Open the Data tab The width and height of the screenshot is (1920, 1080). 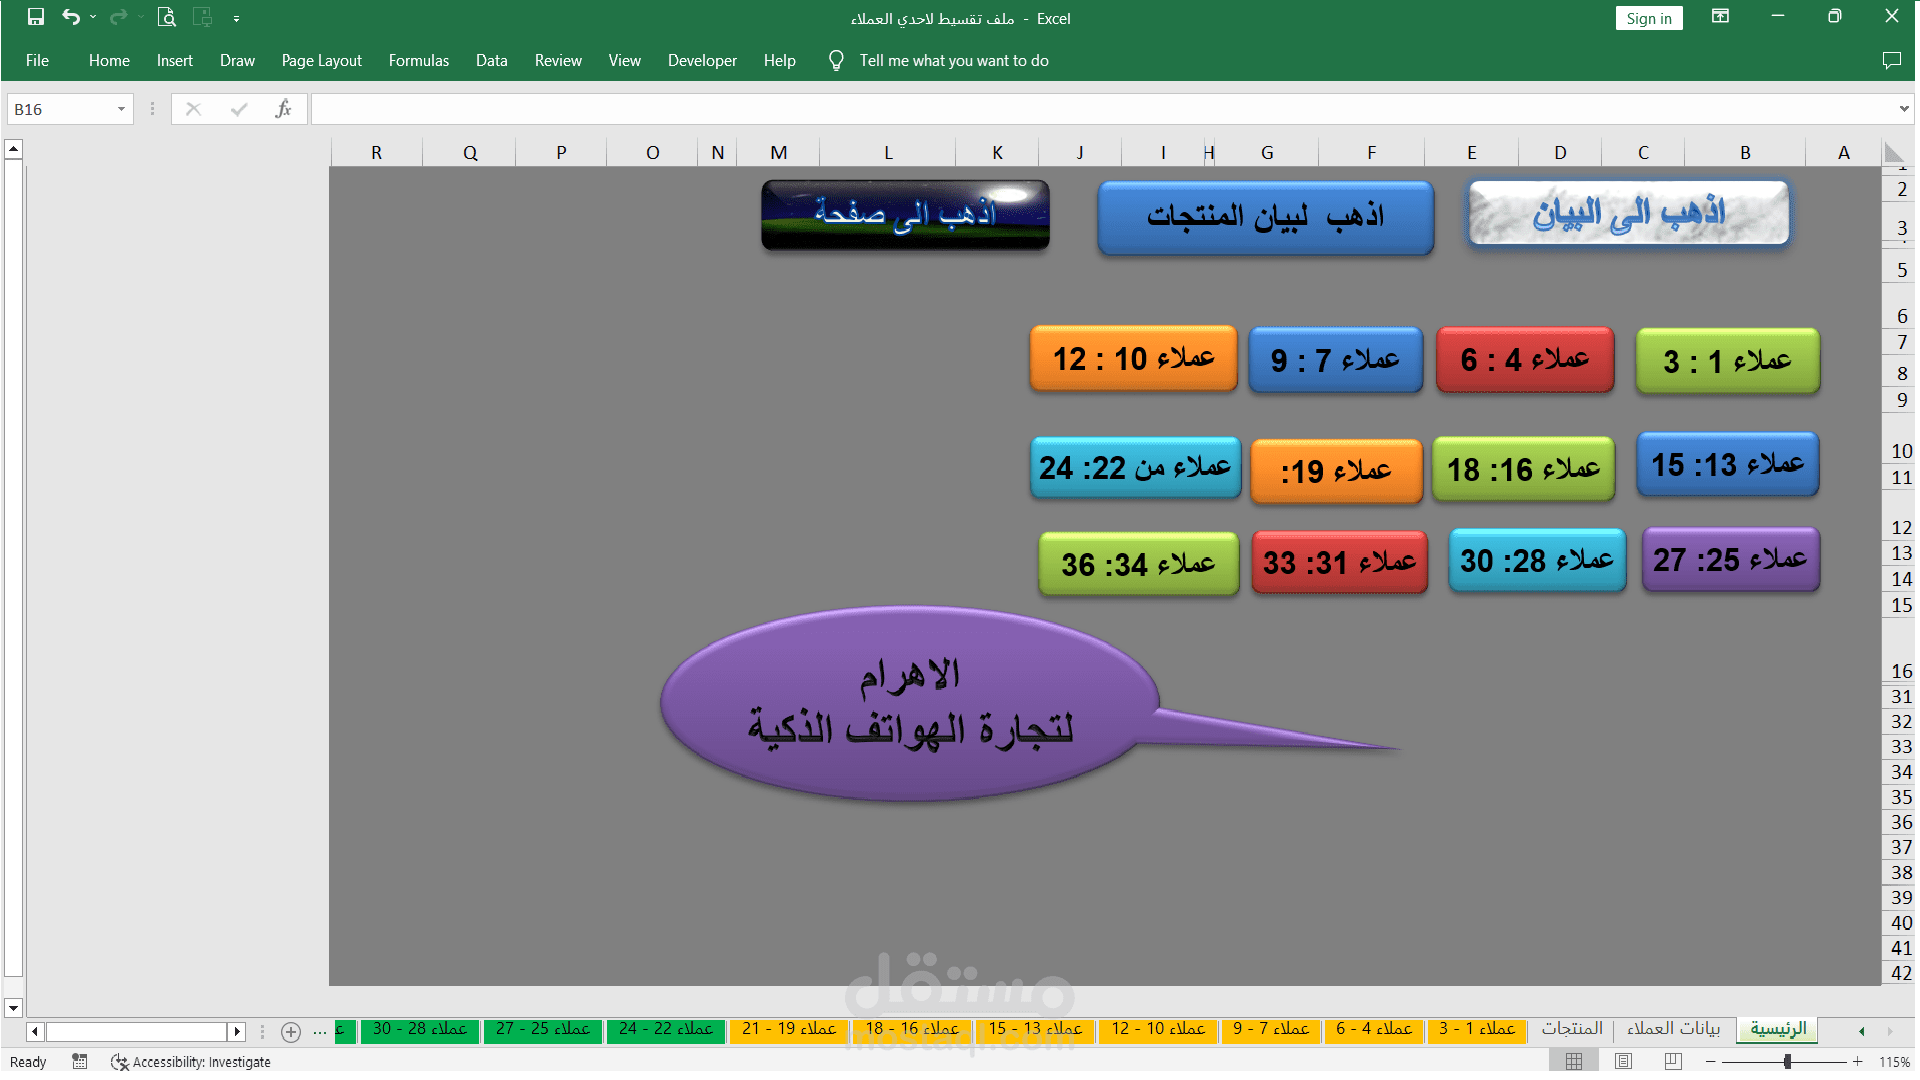pyautogui.click(x=491, y=61)
